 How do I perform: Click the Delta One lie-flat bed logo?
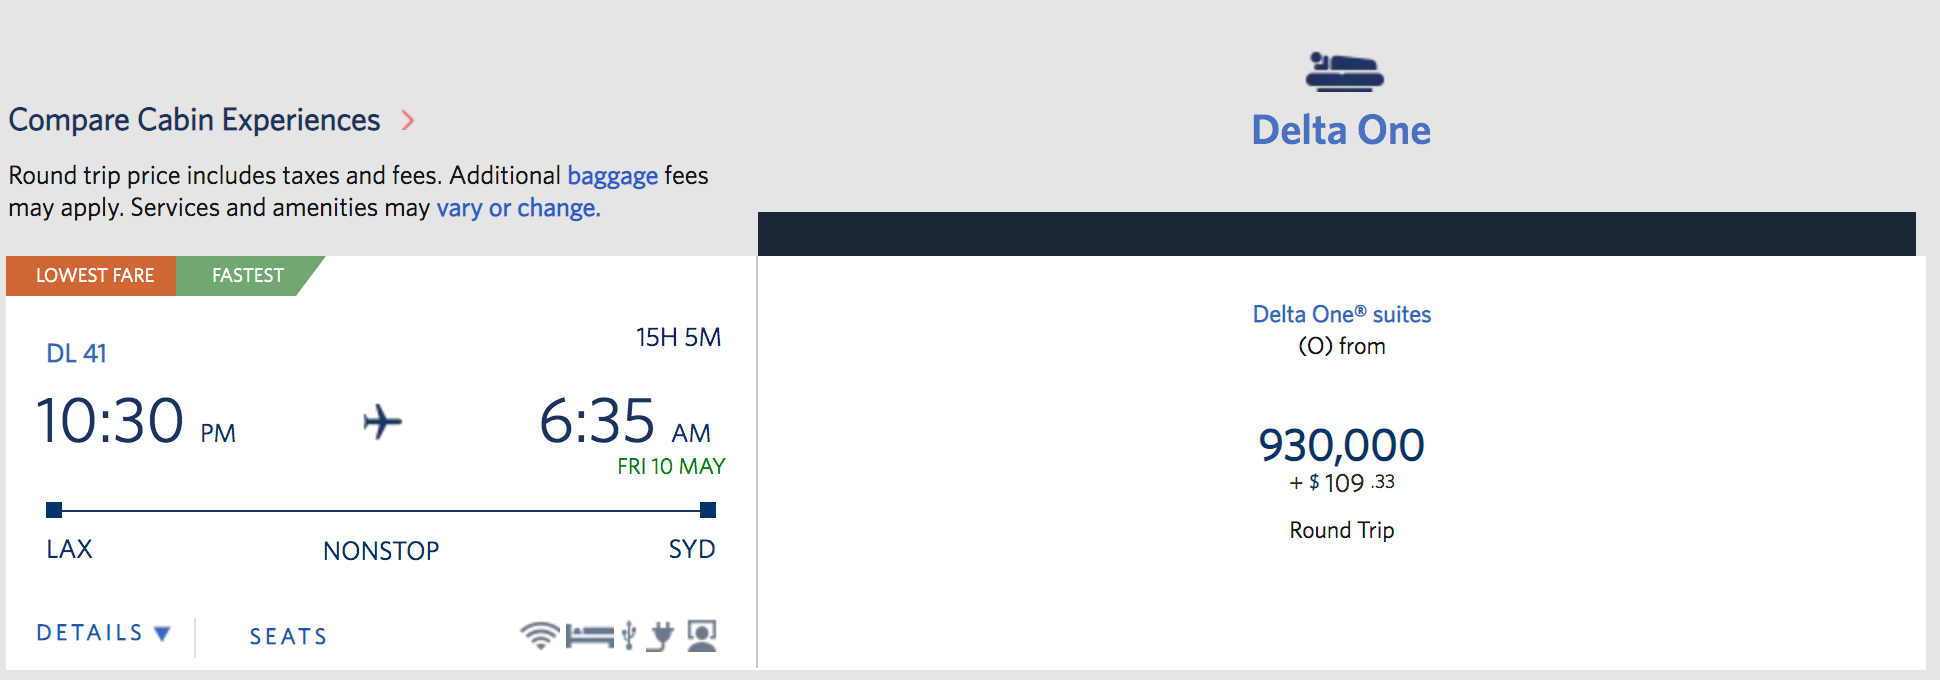click(1344, 72)
